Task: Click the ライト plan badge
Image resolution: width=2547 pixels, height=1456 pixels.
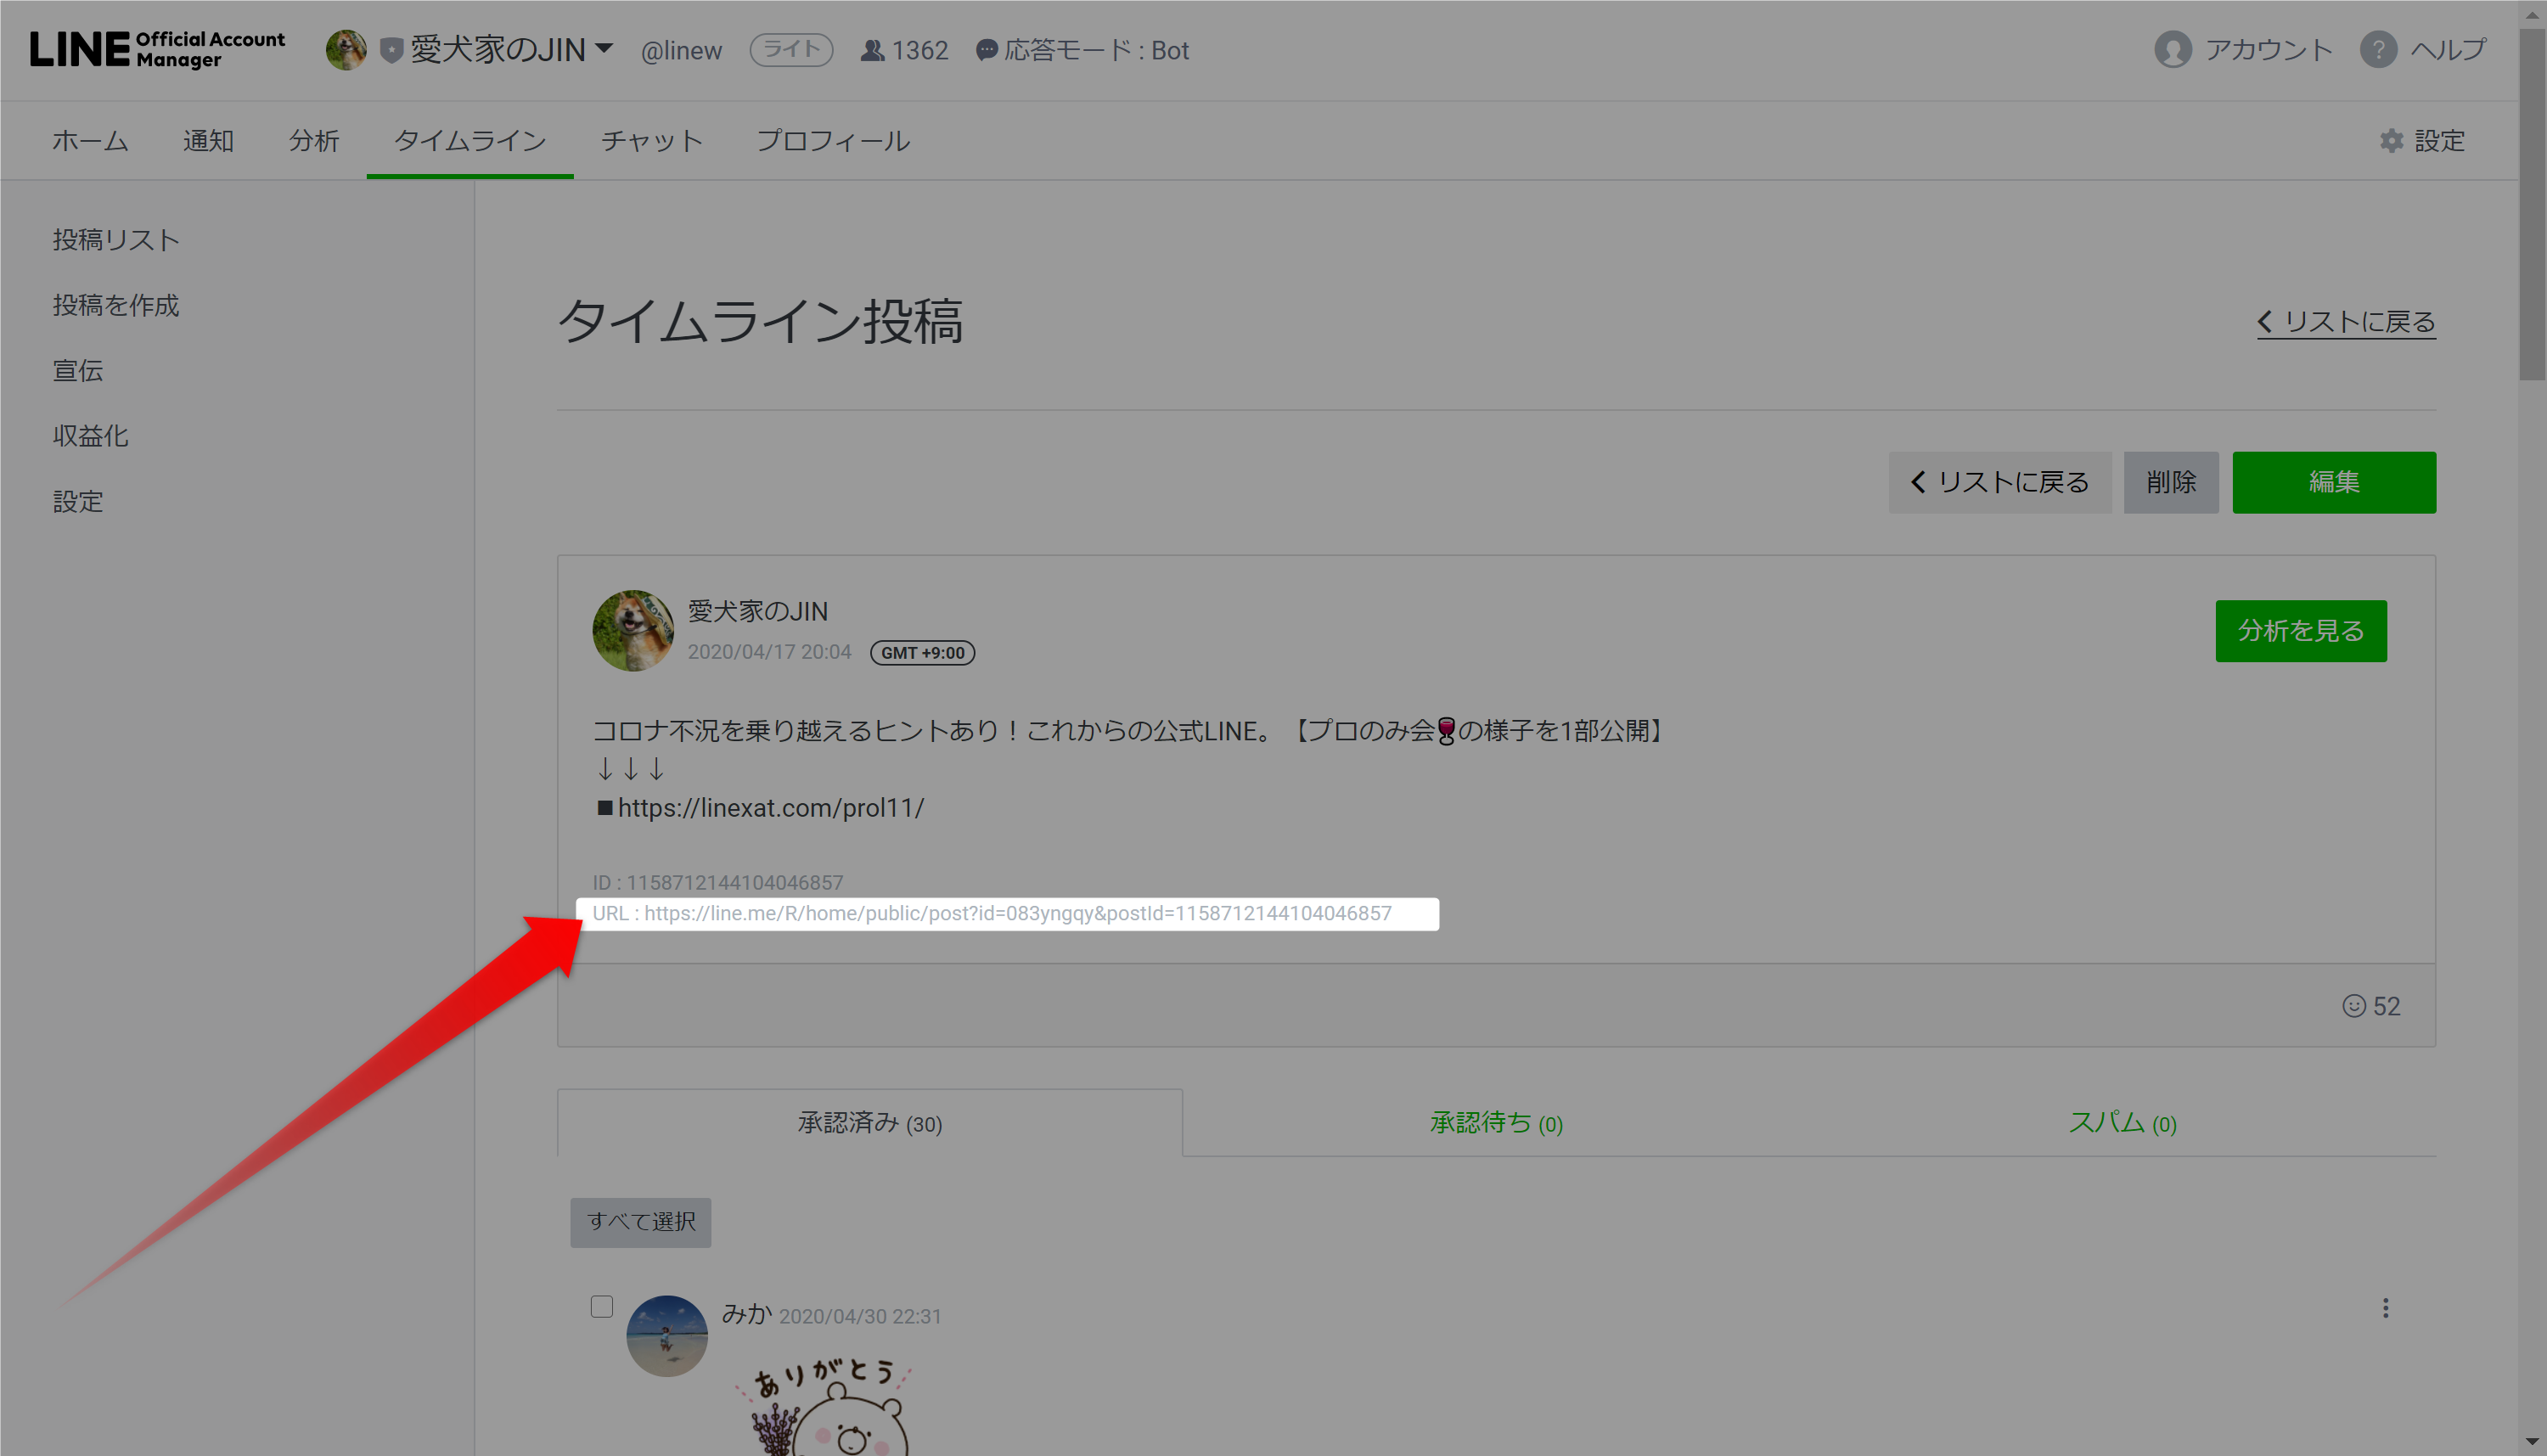Action: 791,49
